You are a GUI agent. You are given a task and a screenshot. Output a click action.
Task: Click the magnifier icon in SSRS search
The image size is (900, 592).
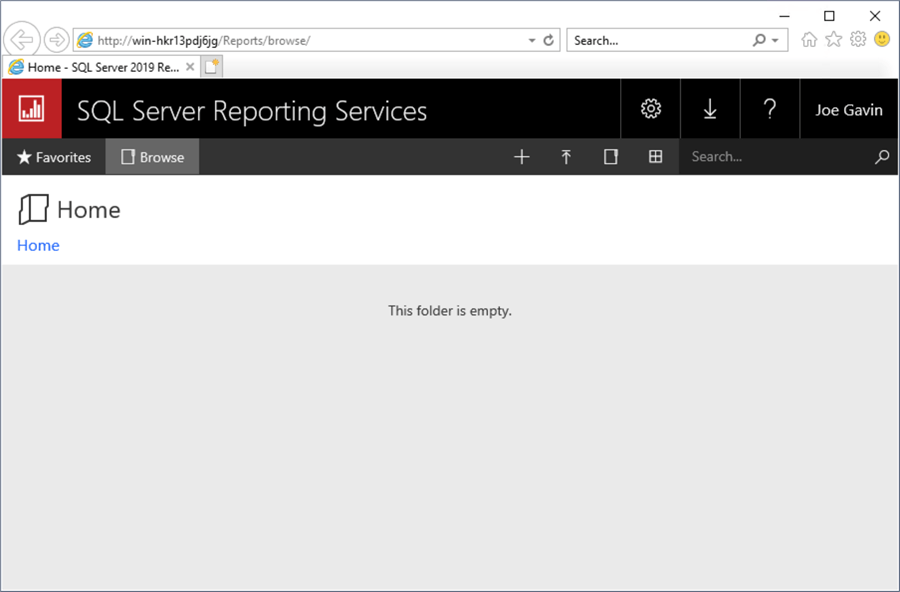(x=881, y=157)
